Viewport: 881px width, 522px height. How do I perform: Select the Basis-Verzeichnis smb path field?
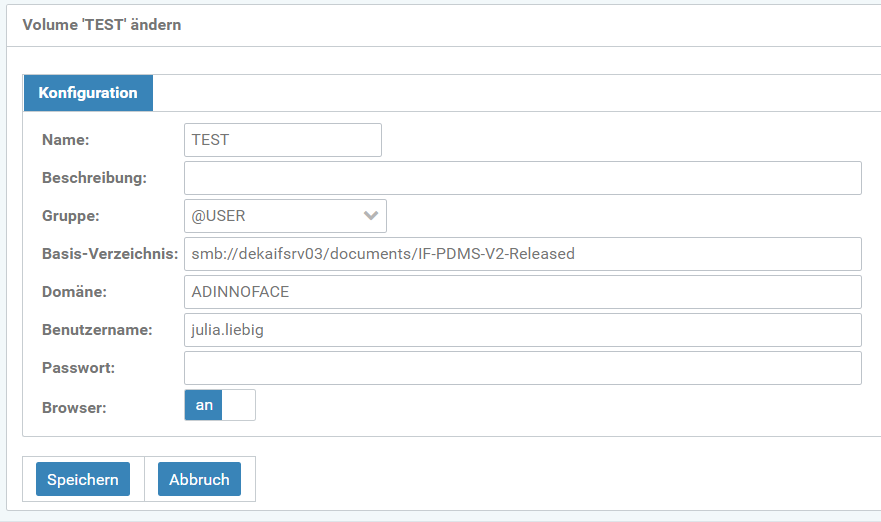tap(522, 254)
